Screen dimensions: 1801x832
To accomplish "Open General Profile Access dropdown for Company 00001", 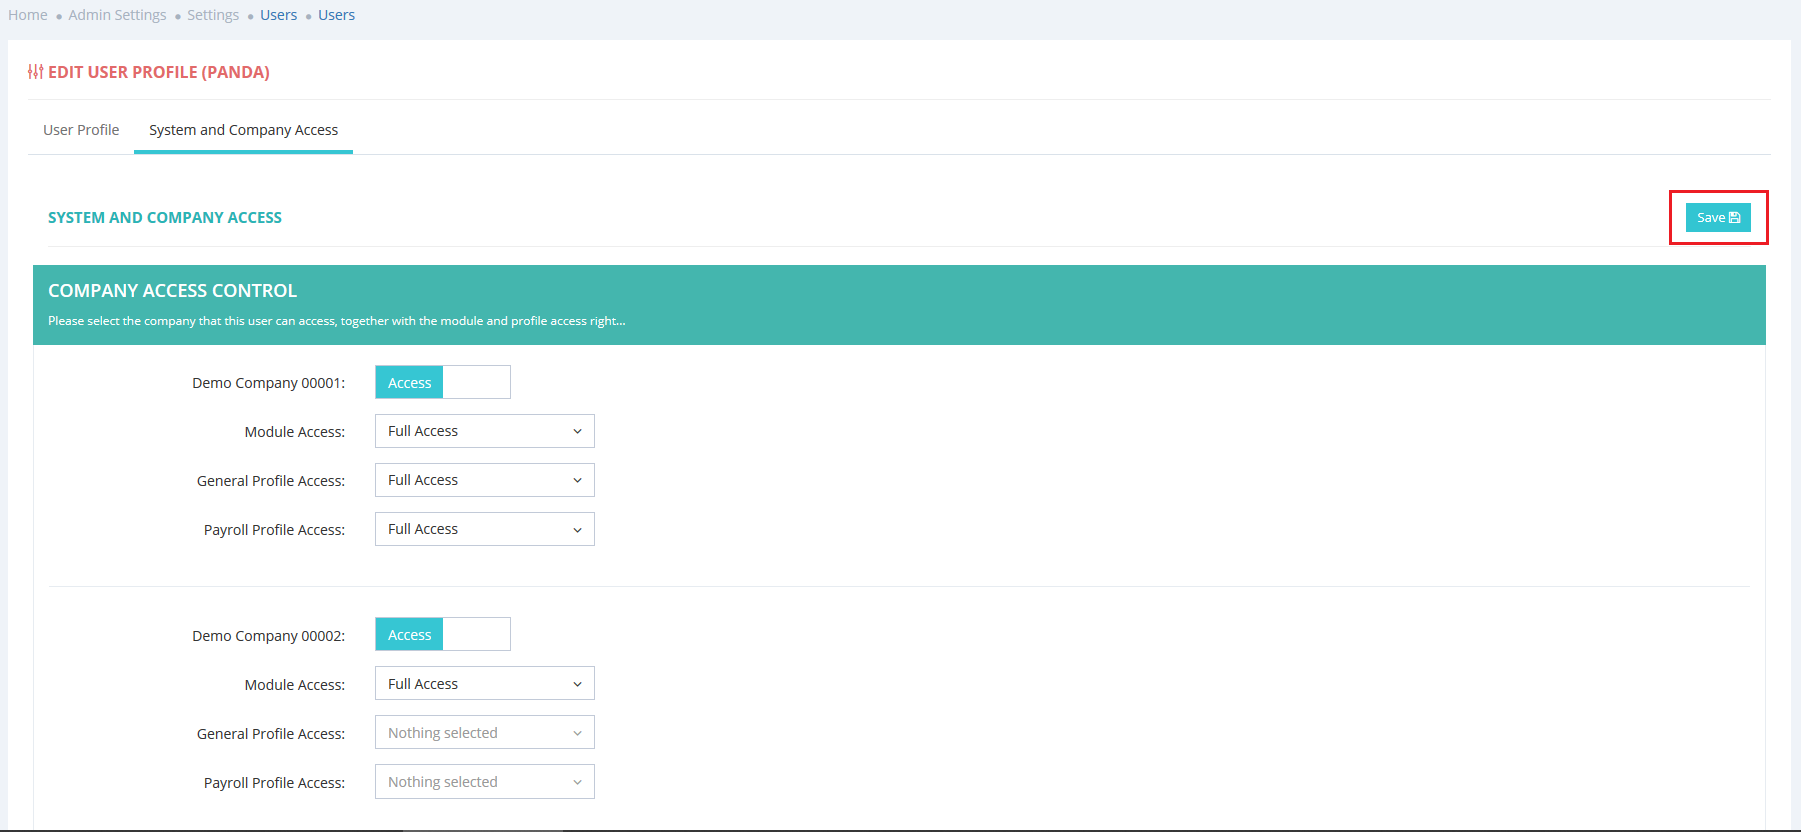I will pos(484,480).
